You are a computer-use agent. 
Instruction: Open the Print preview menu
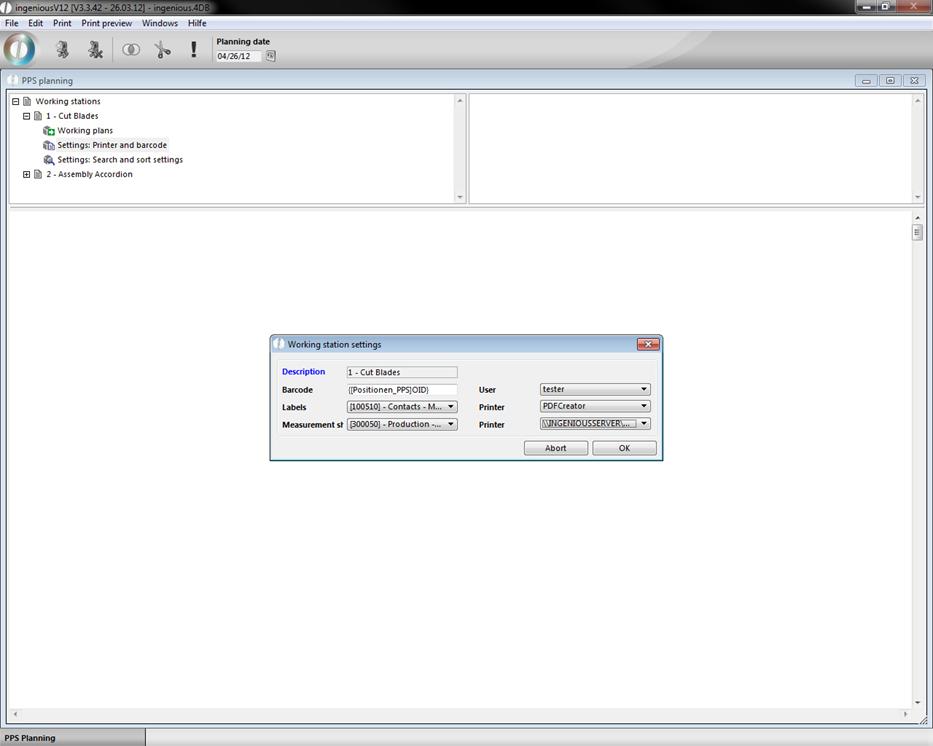pyautogui.click(x=106, y=23)
